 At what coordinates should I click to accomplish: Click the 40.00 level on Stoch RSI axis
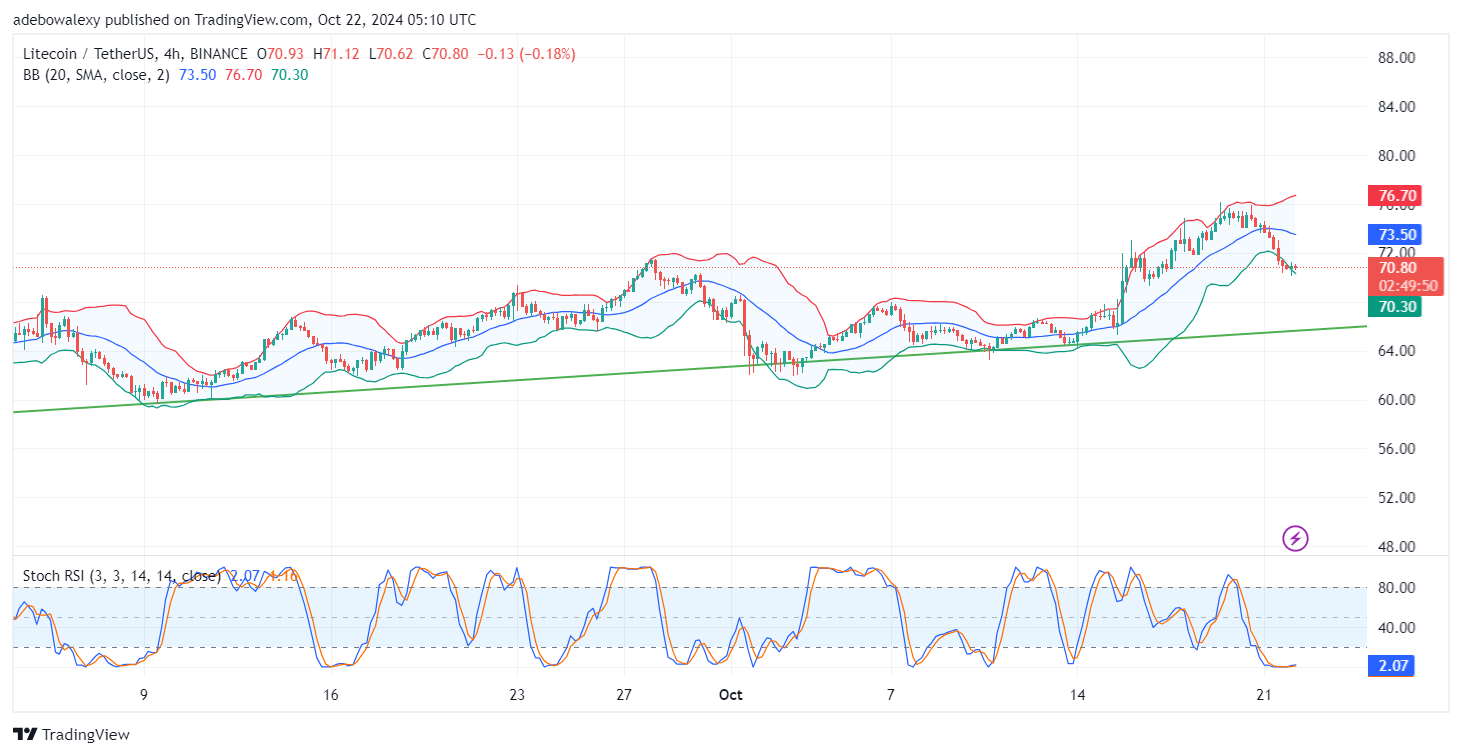click(1395, 628)
